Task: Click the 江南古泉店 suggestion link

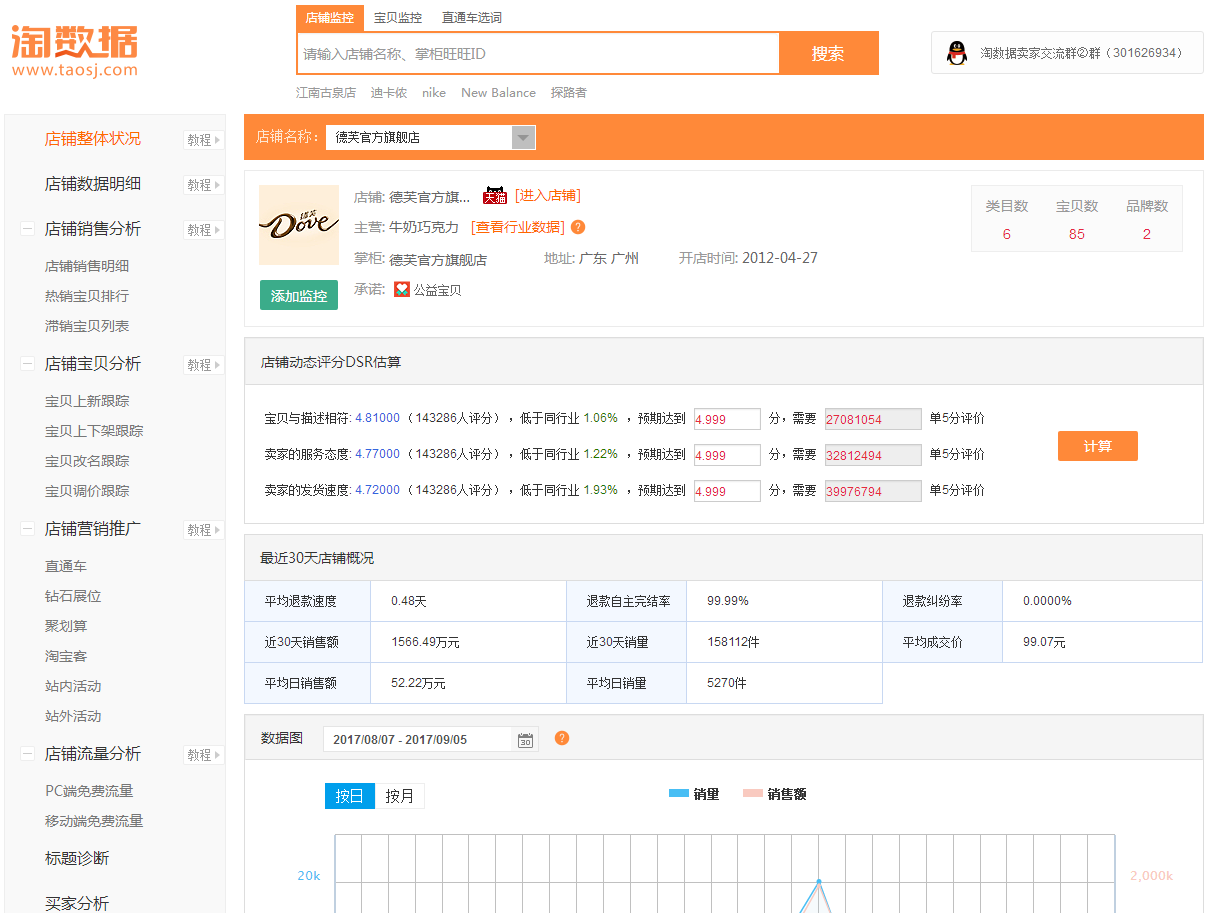Action: pos(326,93)
